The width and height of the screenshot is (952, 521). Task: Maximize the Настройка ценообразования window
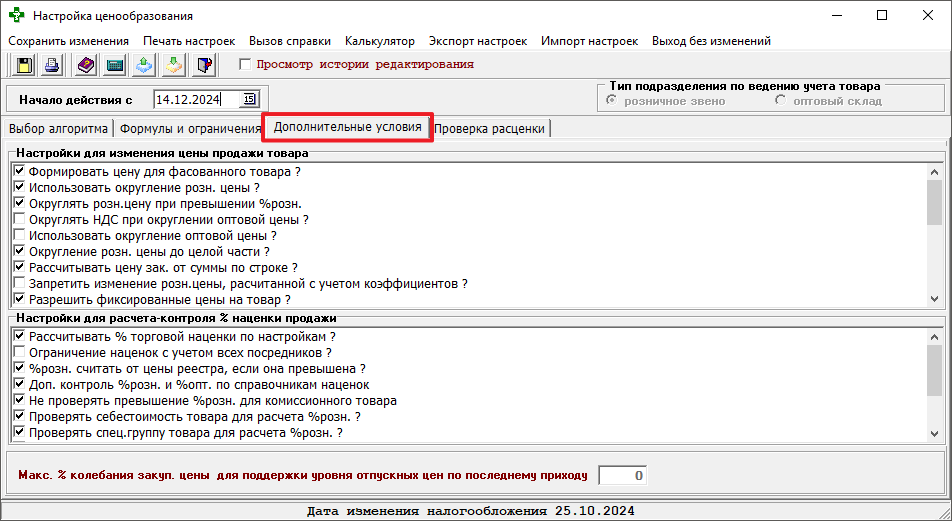(882, 15)
